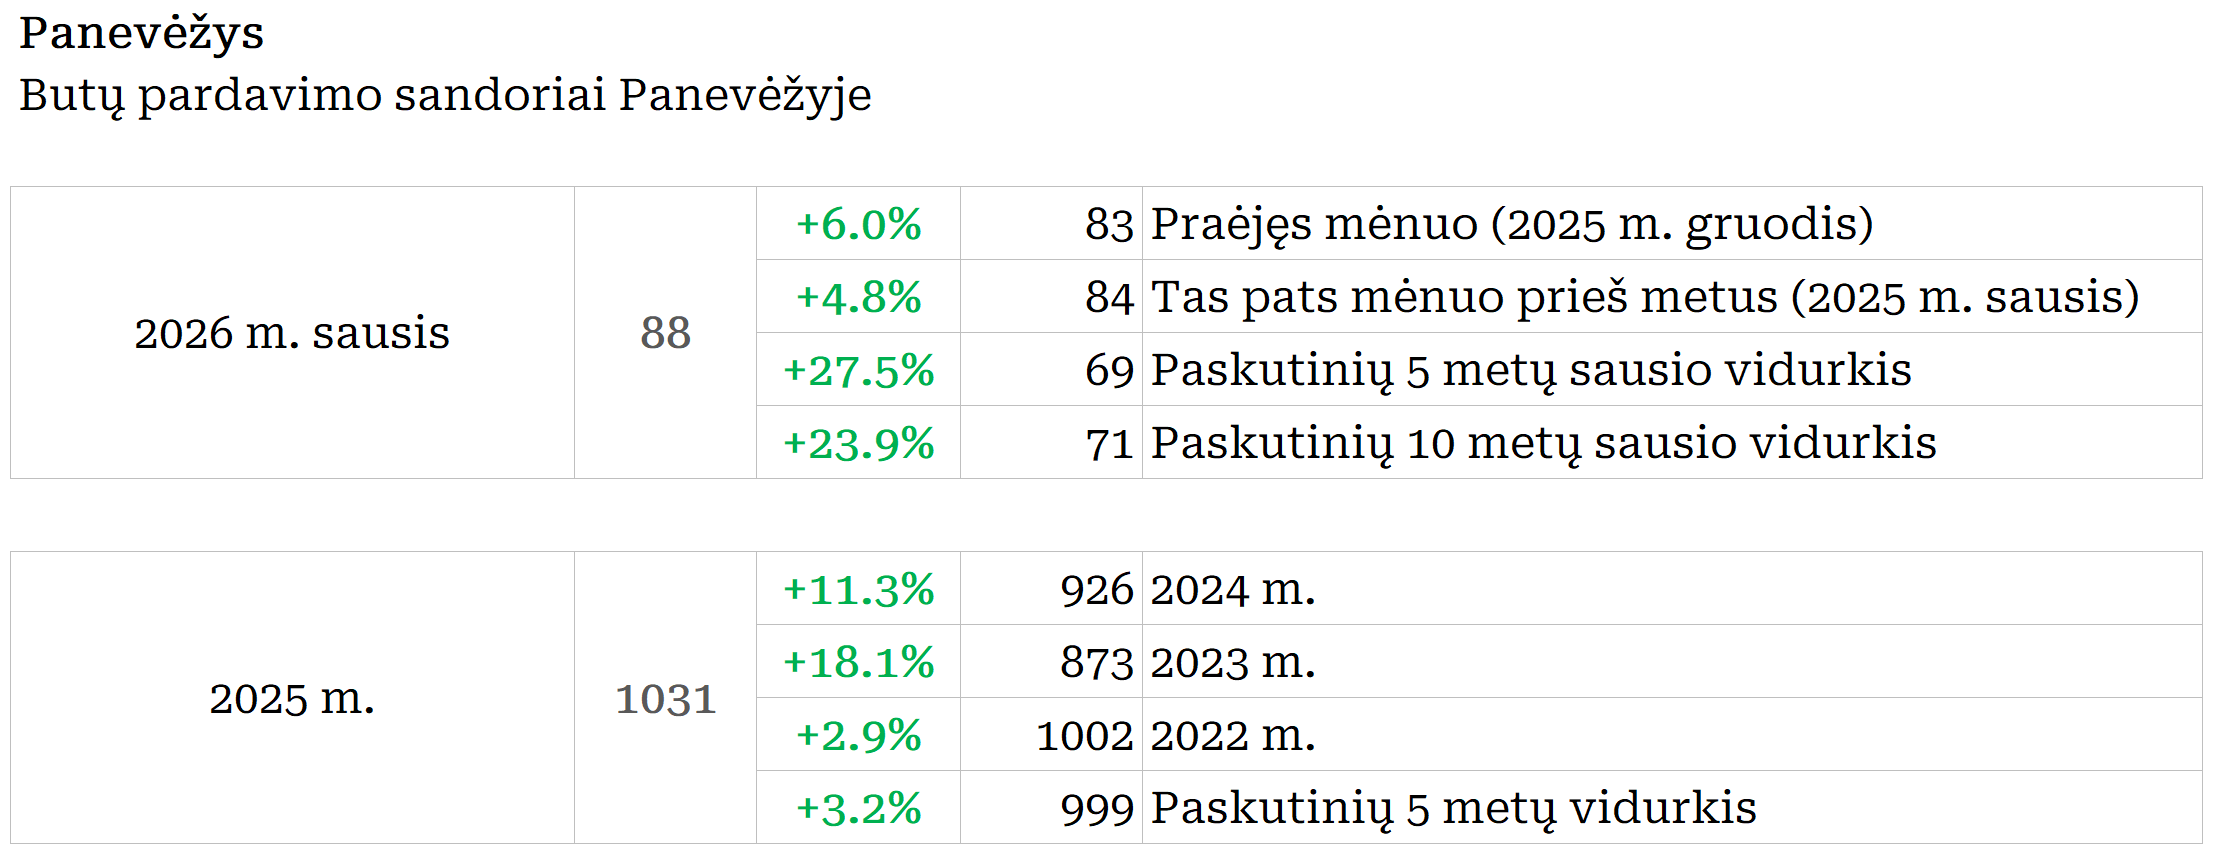The width and height of the screenshot is (2217, 863).
Task: Select the +27.5% change cell
Action: (x=858, y=370)
